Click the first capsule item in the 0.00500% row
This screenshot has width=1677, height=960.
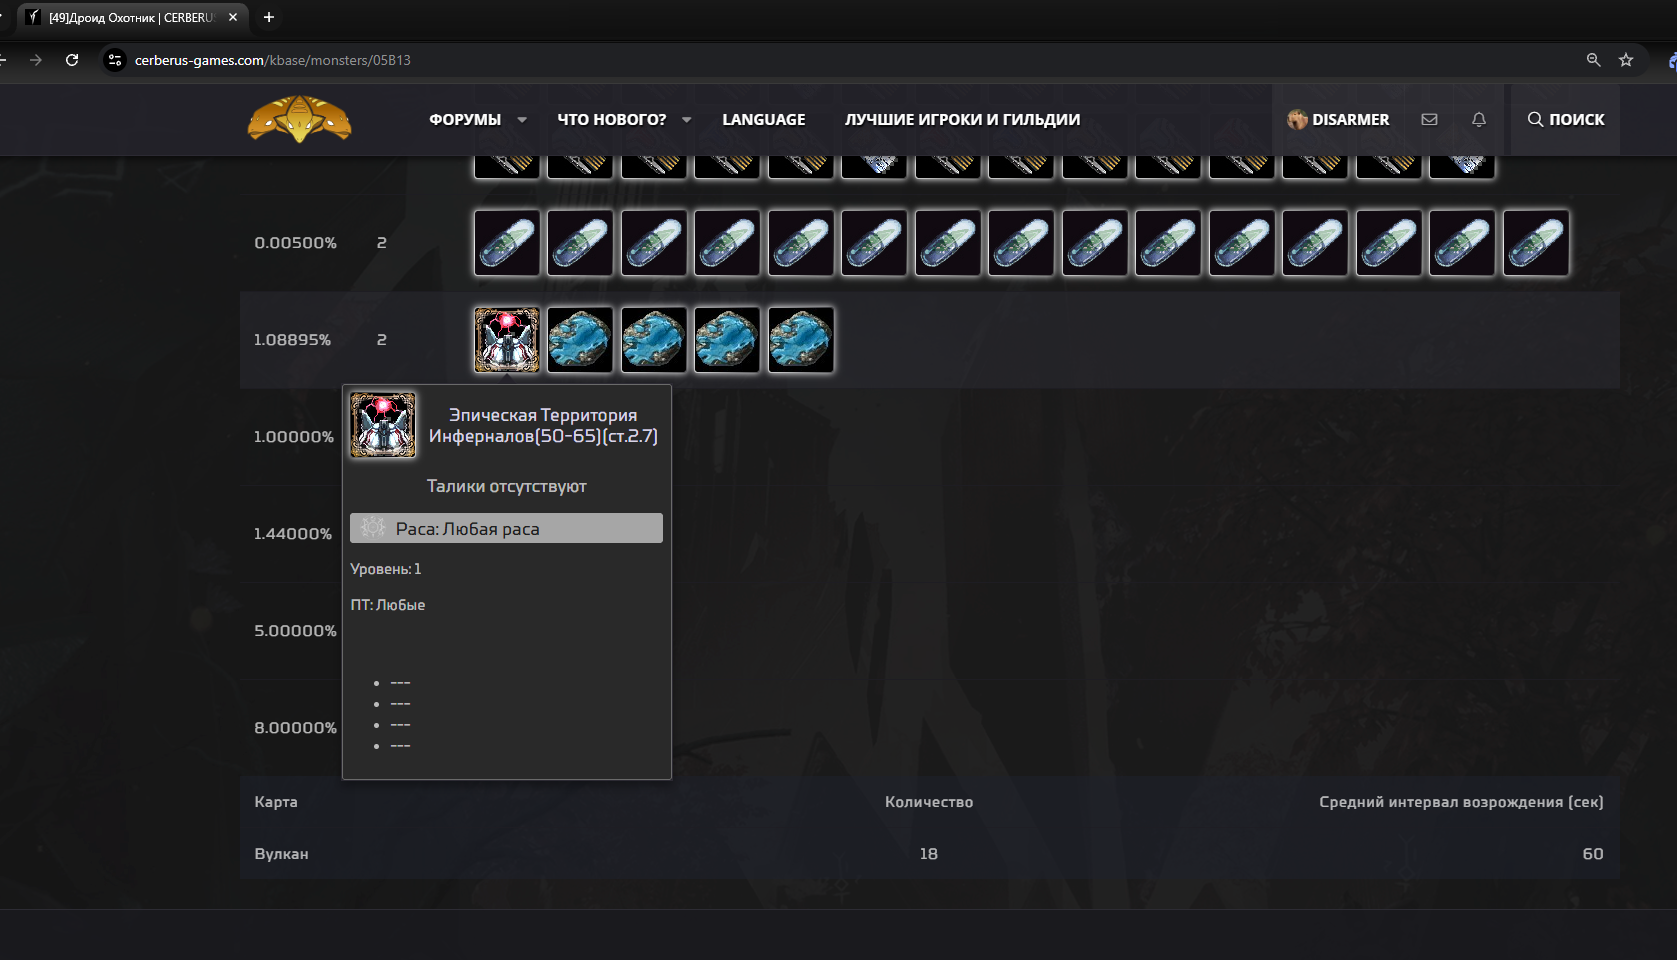tap(506, 243)
